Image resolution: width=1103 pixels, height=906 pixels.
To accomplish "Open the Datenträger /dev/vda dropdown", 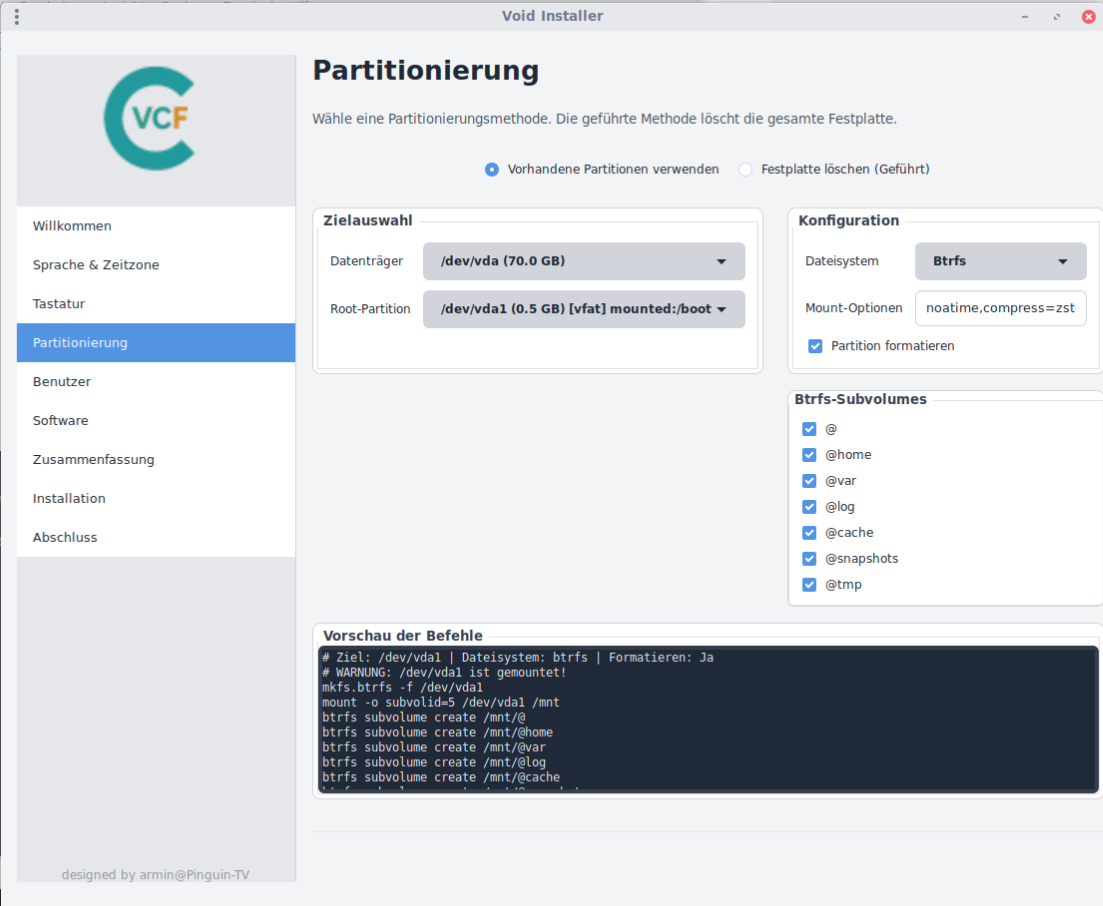I will [x=583, y=261].
